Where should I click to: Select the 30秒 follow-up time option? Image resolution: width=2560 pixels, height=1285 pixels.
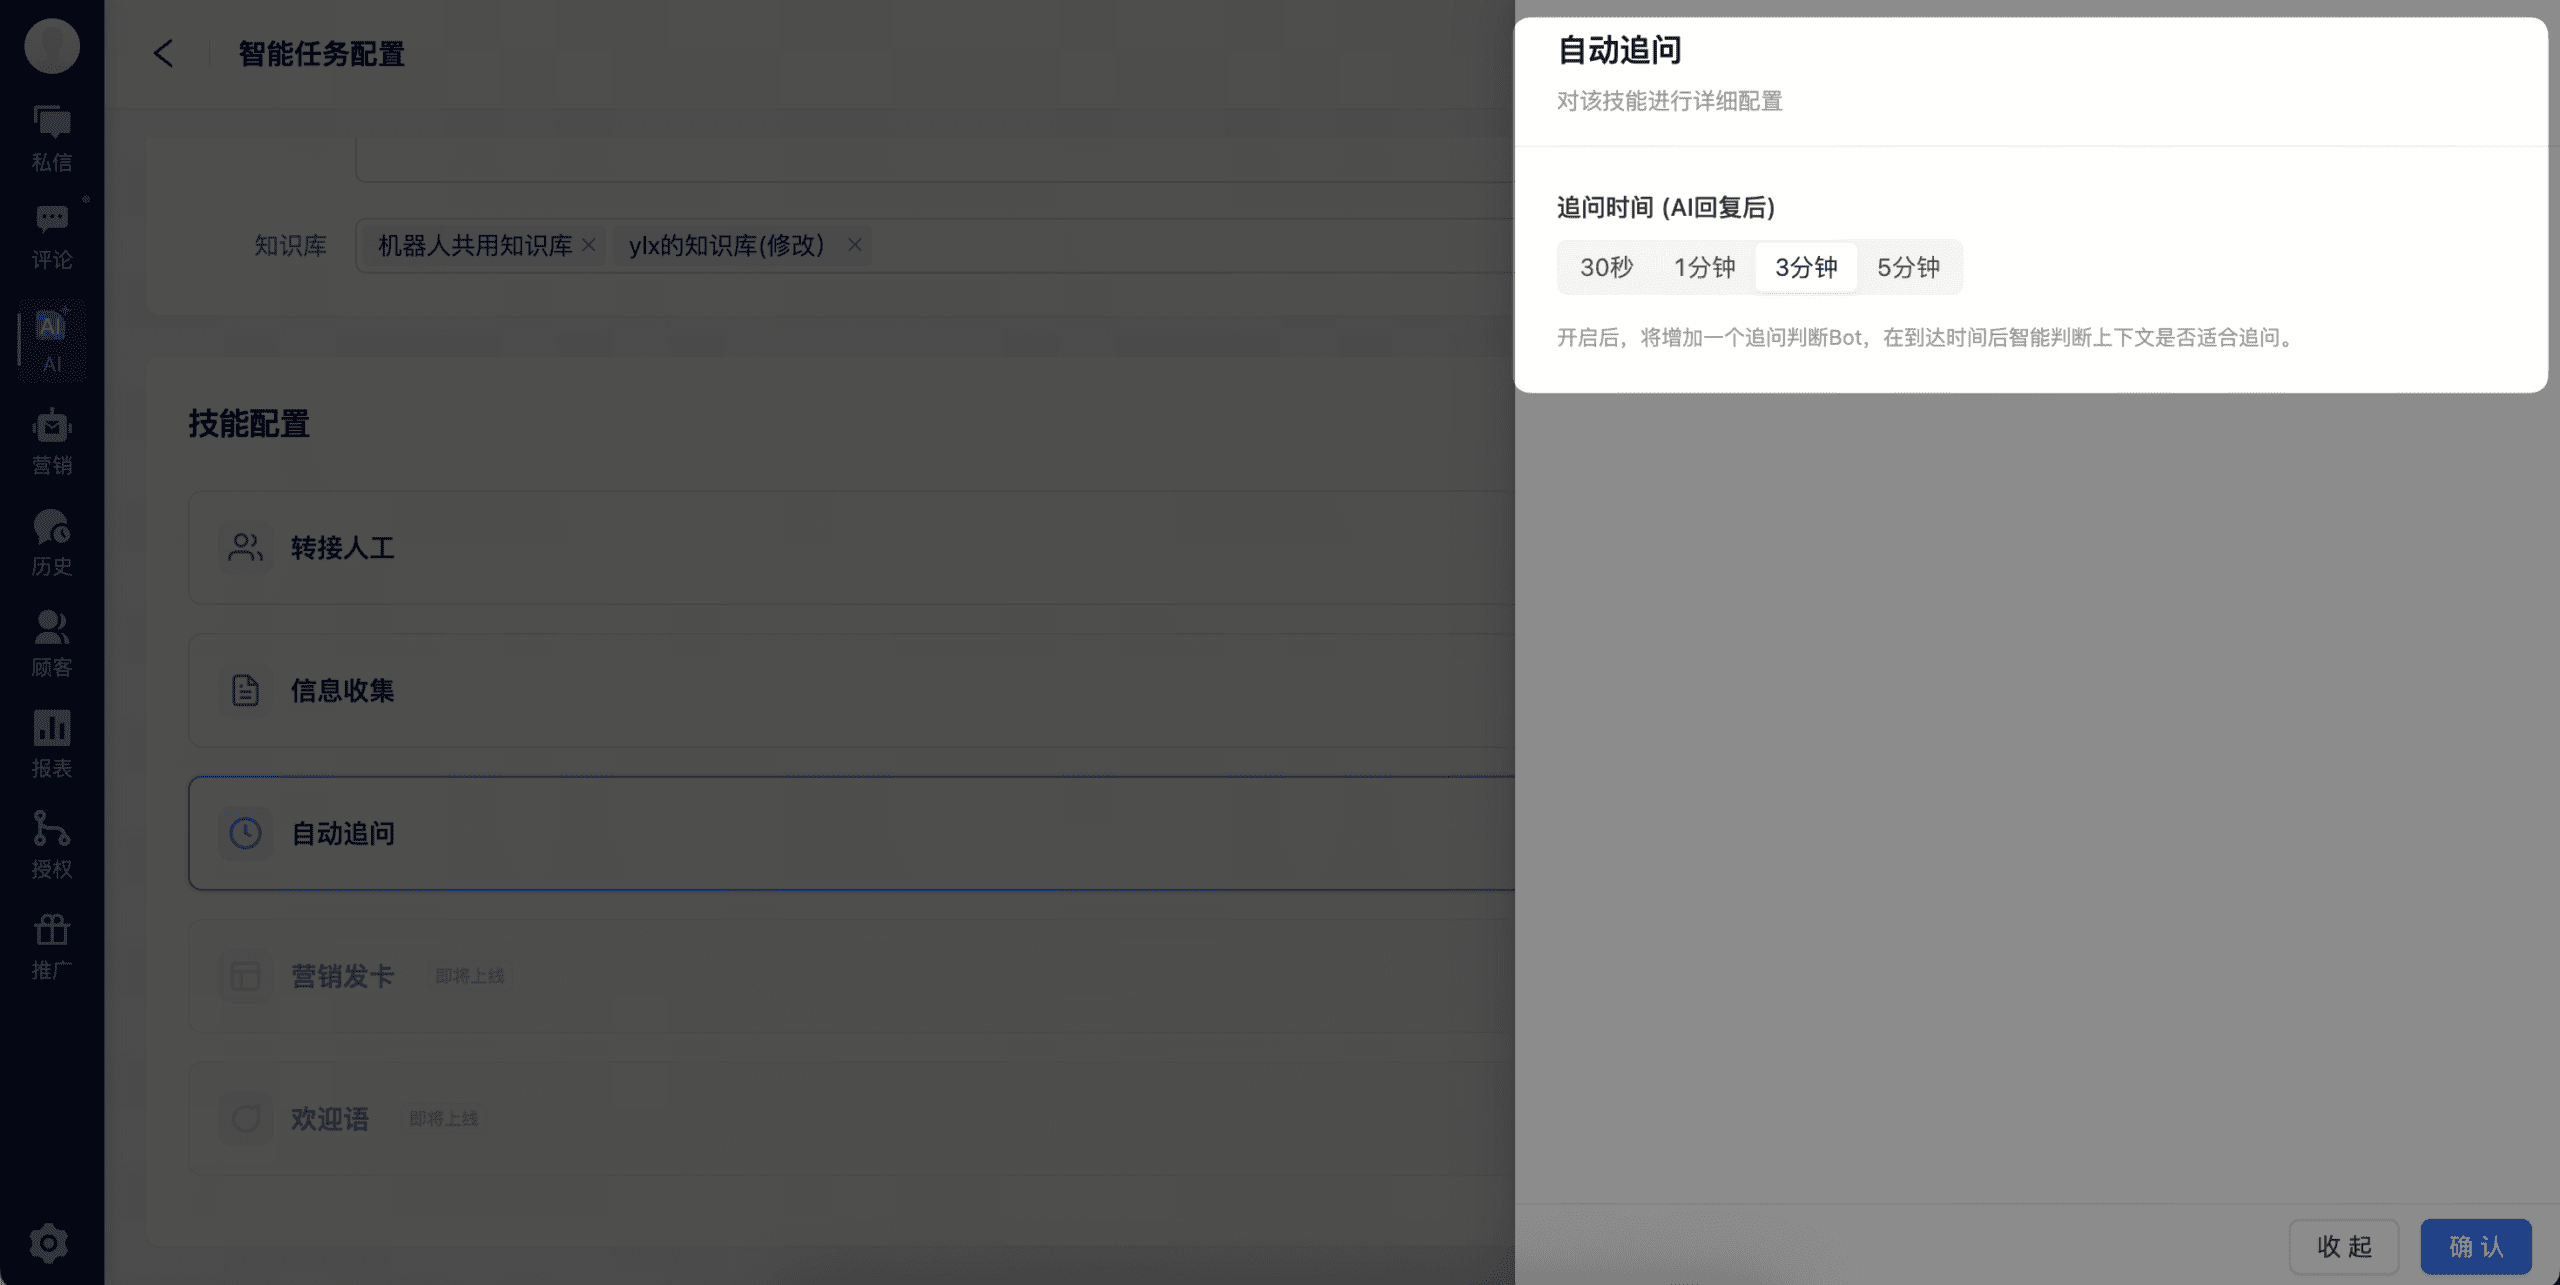tap(1606, 267)
